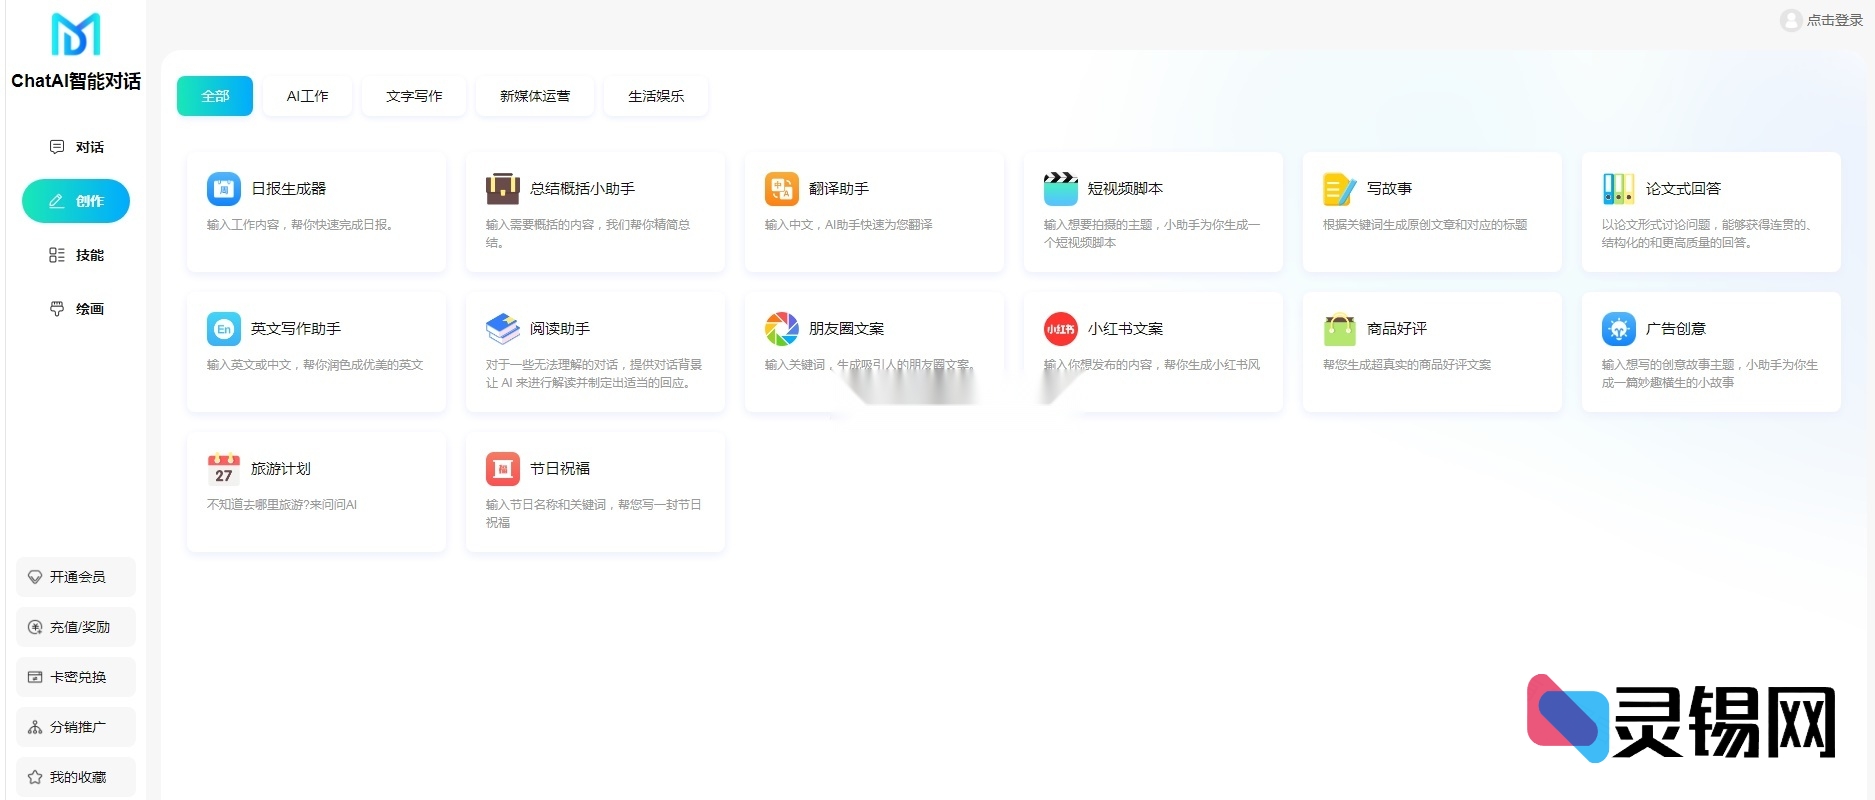Click the brush icon beside 绘画
This screenshot has height=800, width=1875.
[57, 309]
